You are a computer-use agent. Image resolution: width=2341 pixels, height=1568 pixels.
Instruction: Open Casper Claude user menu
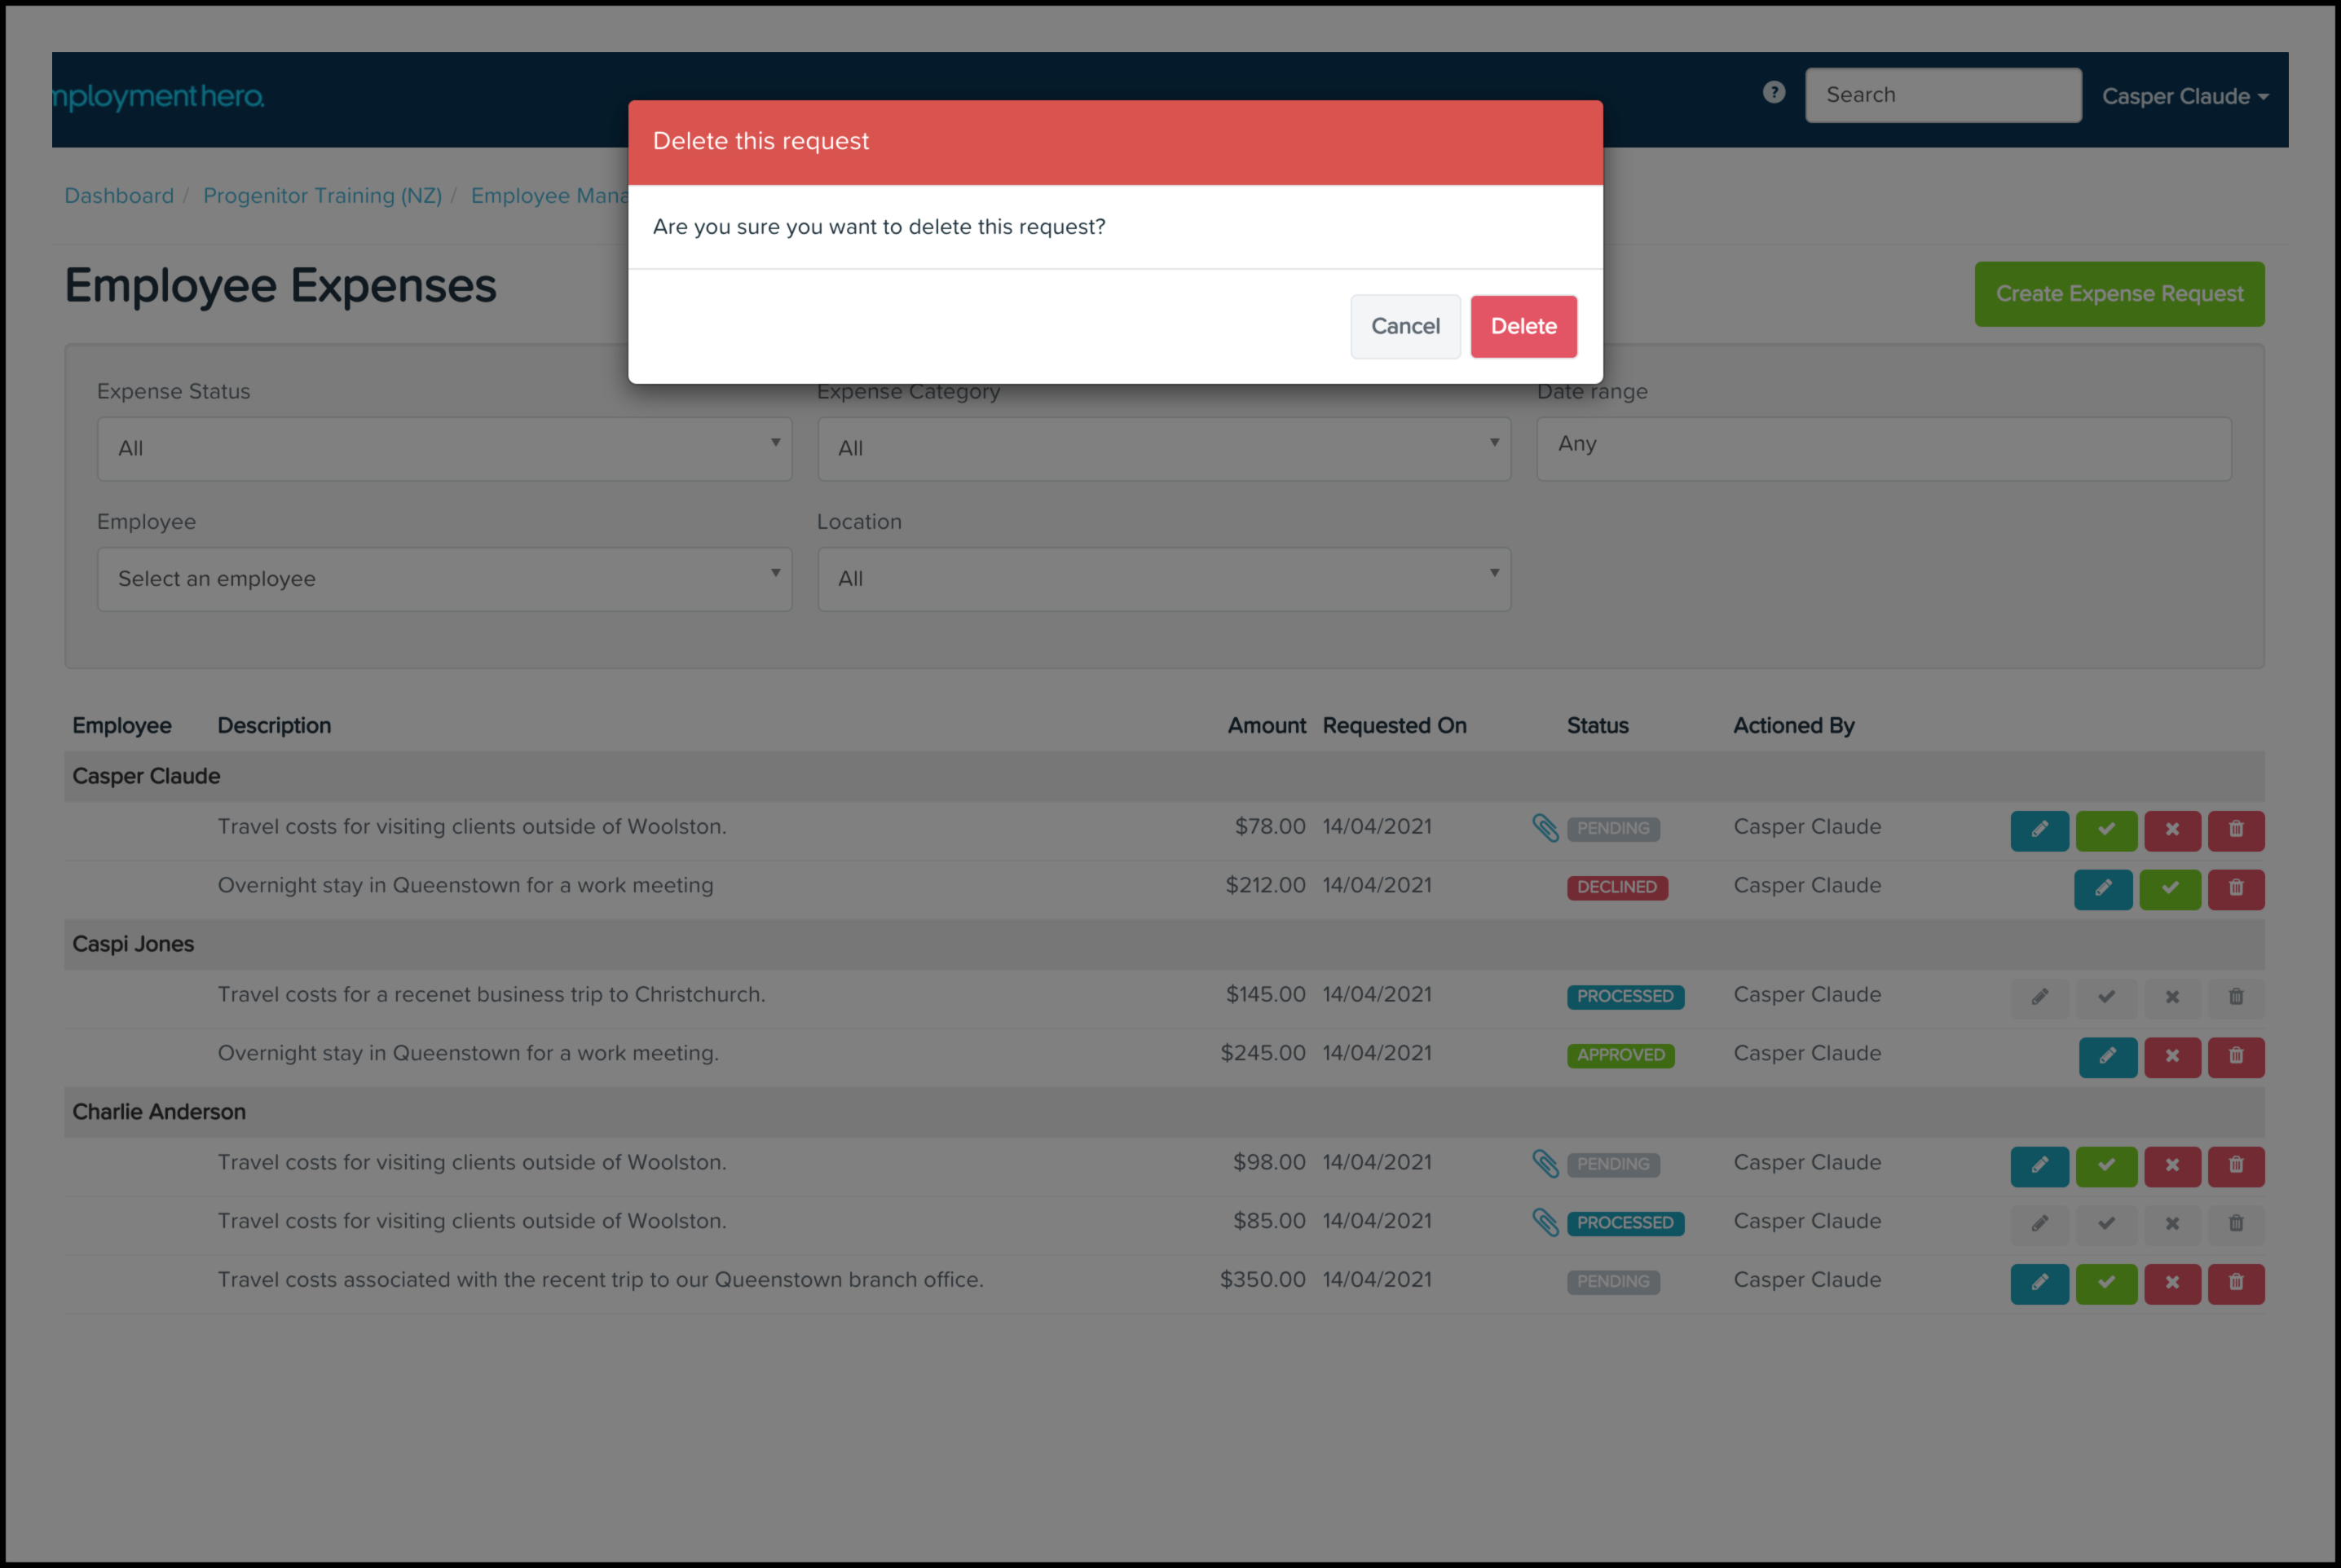click(2183, 97)
